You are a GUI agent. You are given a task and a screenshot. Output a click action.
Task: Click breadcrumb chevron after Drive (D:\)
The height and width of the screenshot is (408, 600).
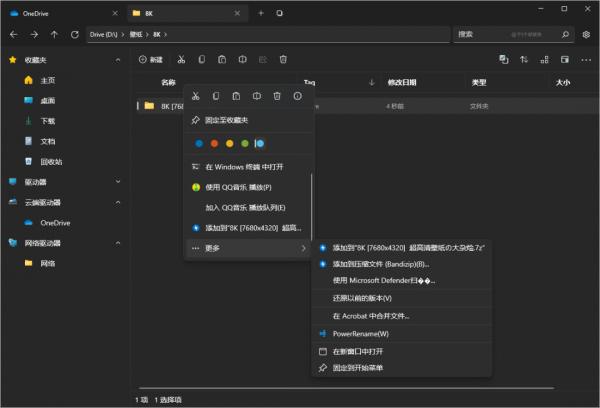[x=123, y=34]
